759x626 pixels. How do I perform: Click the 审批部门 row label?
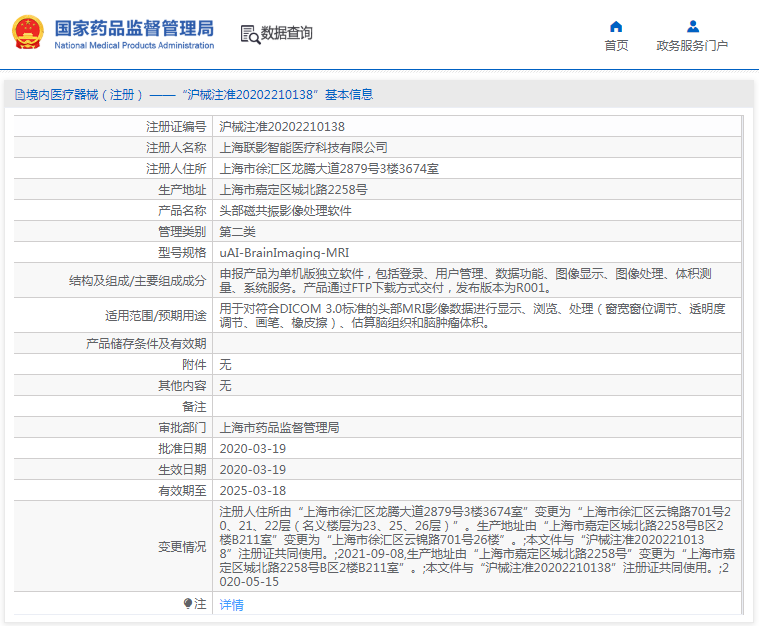[x=182, y=428]
